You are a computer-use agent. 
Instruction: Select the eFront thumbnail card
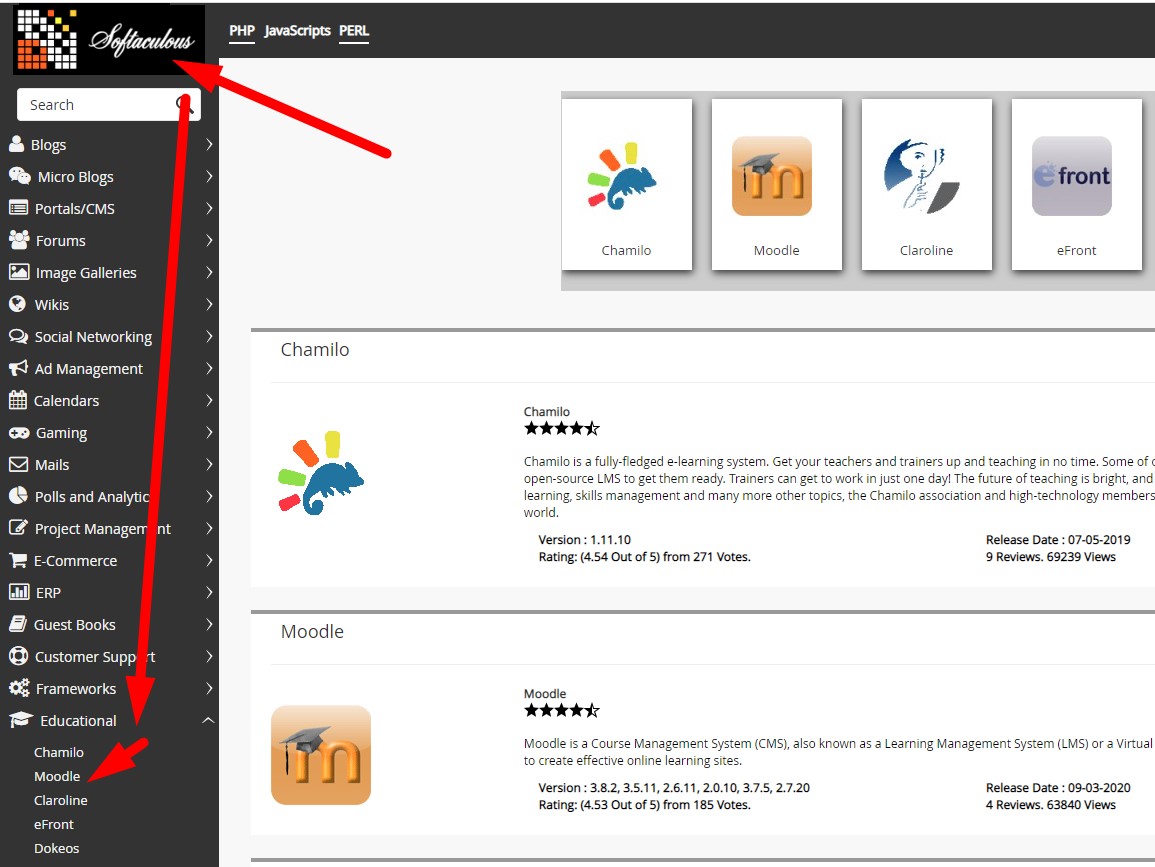coord(1076,184)
